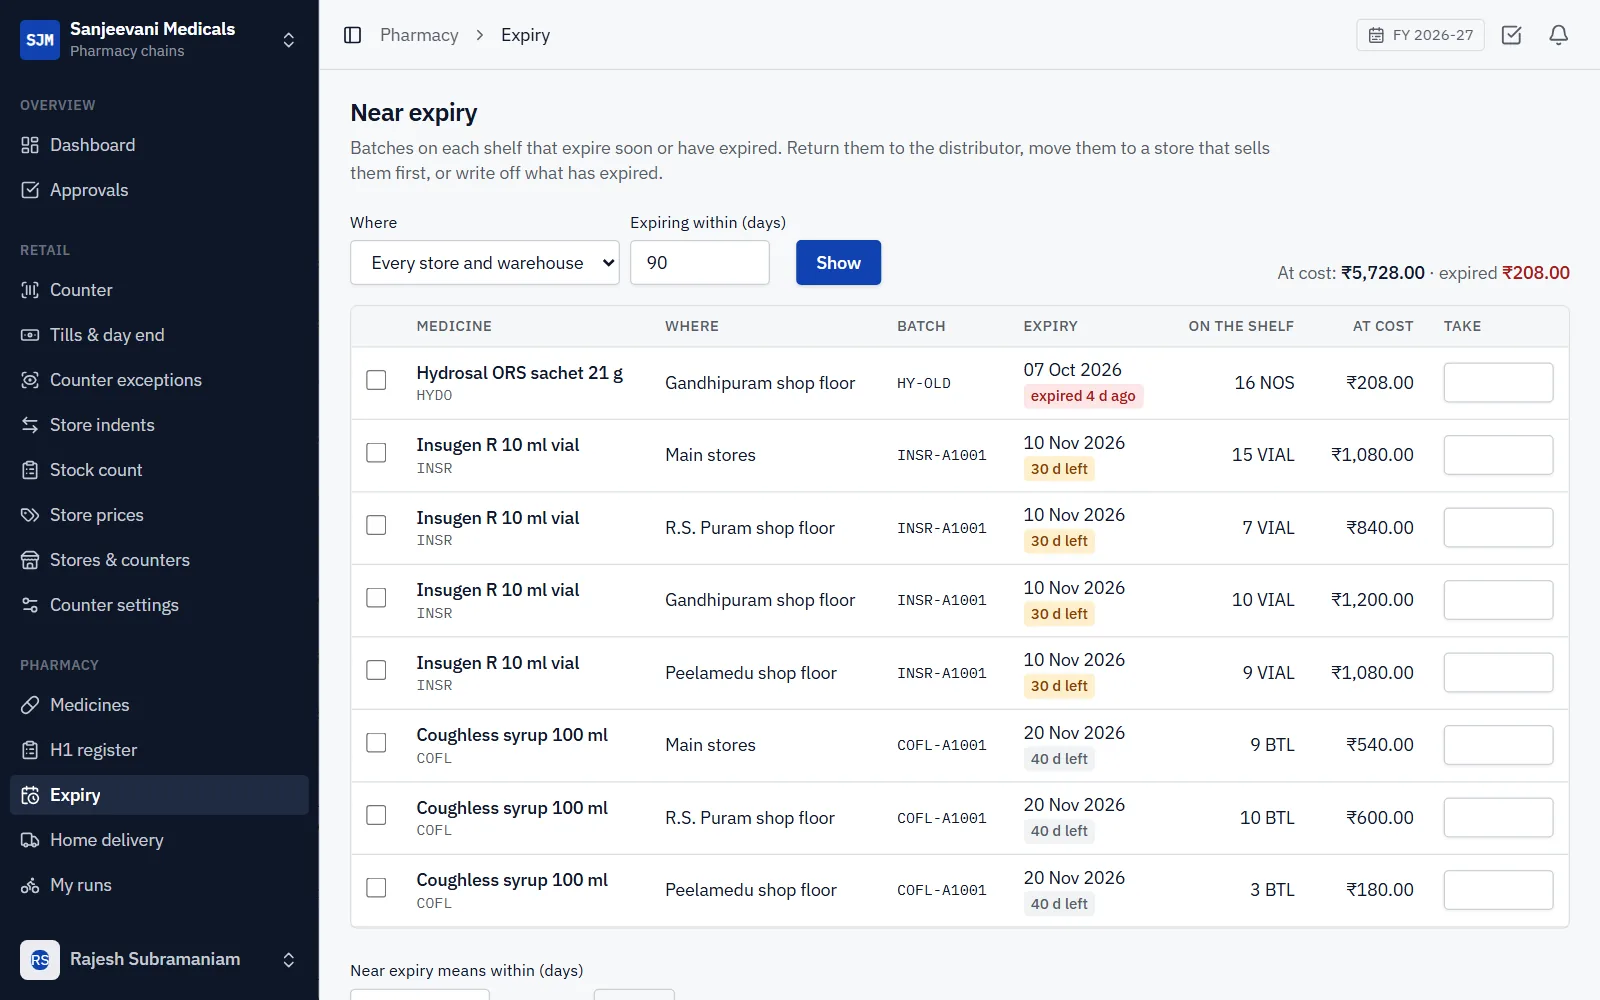The image size is (1600, 1000).
Task: Click Take field for Coughless Peelamedu row
Action: tap(1498, 890)
